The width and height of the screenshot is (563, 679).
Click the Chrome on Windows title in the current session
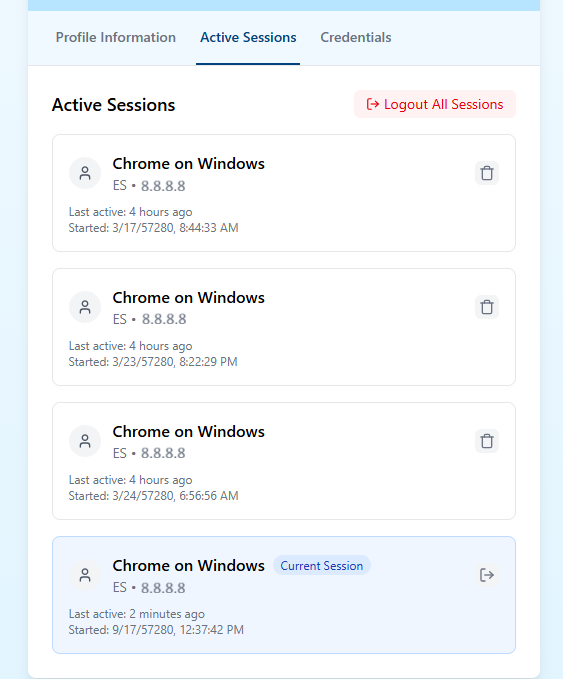pyautogui.click(x=188, y=566)
